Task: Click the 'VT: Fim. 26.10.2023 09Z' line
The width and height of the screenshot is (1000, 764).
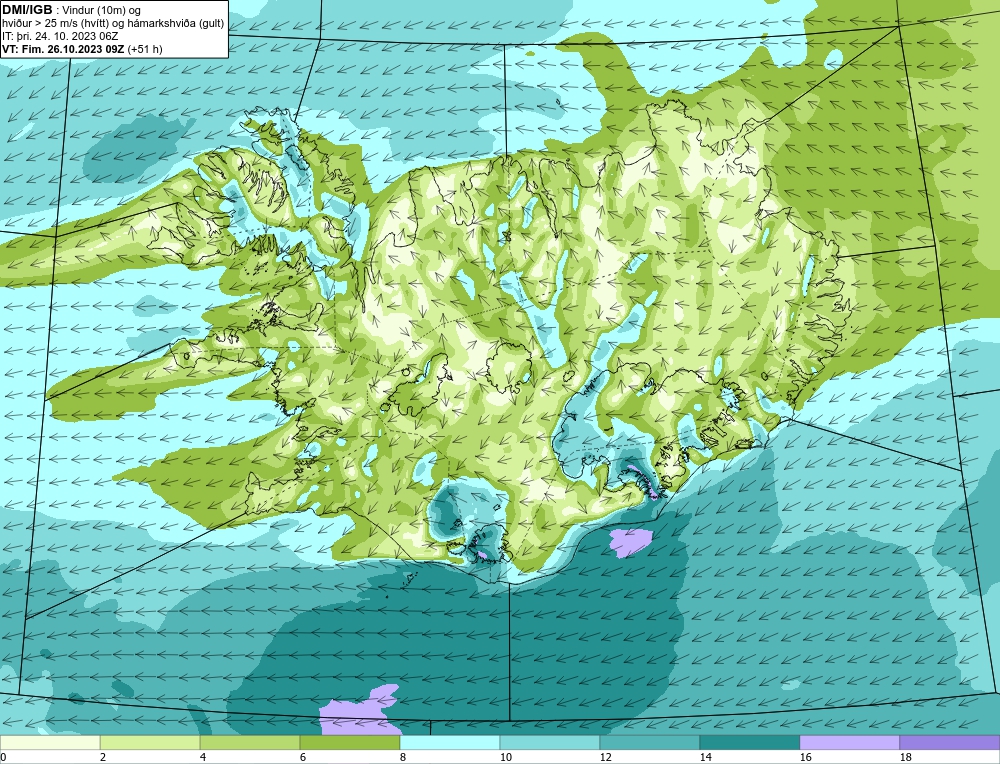Action: coord(63,49)
